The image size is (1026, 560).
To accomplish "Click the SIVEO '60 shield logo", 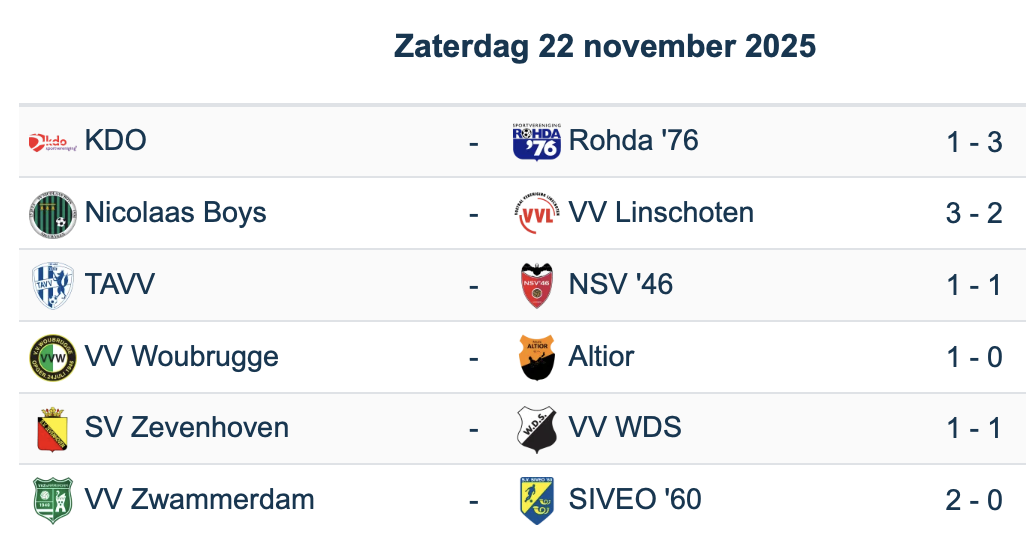I will click(x=536, y=500).
